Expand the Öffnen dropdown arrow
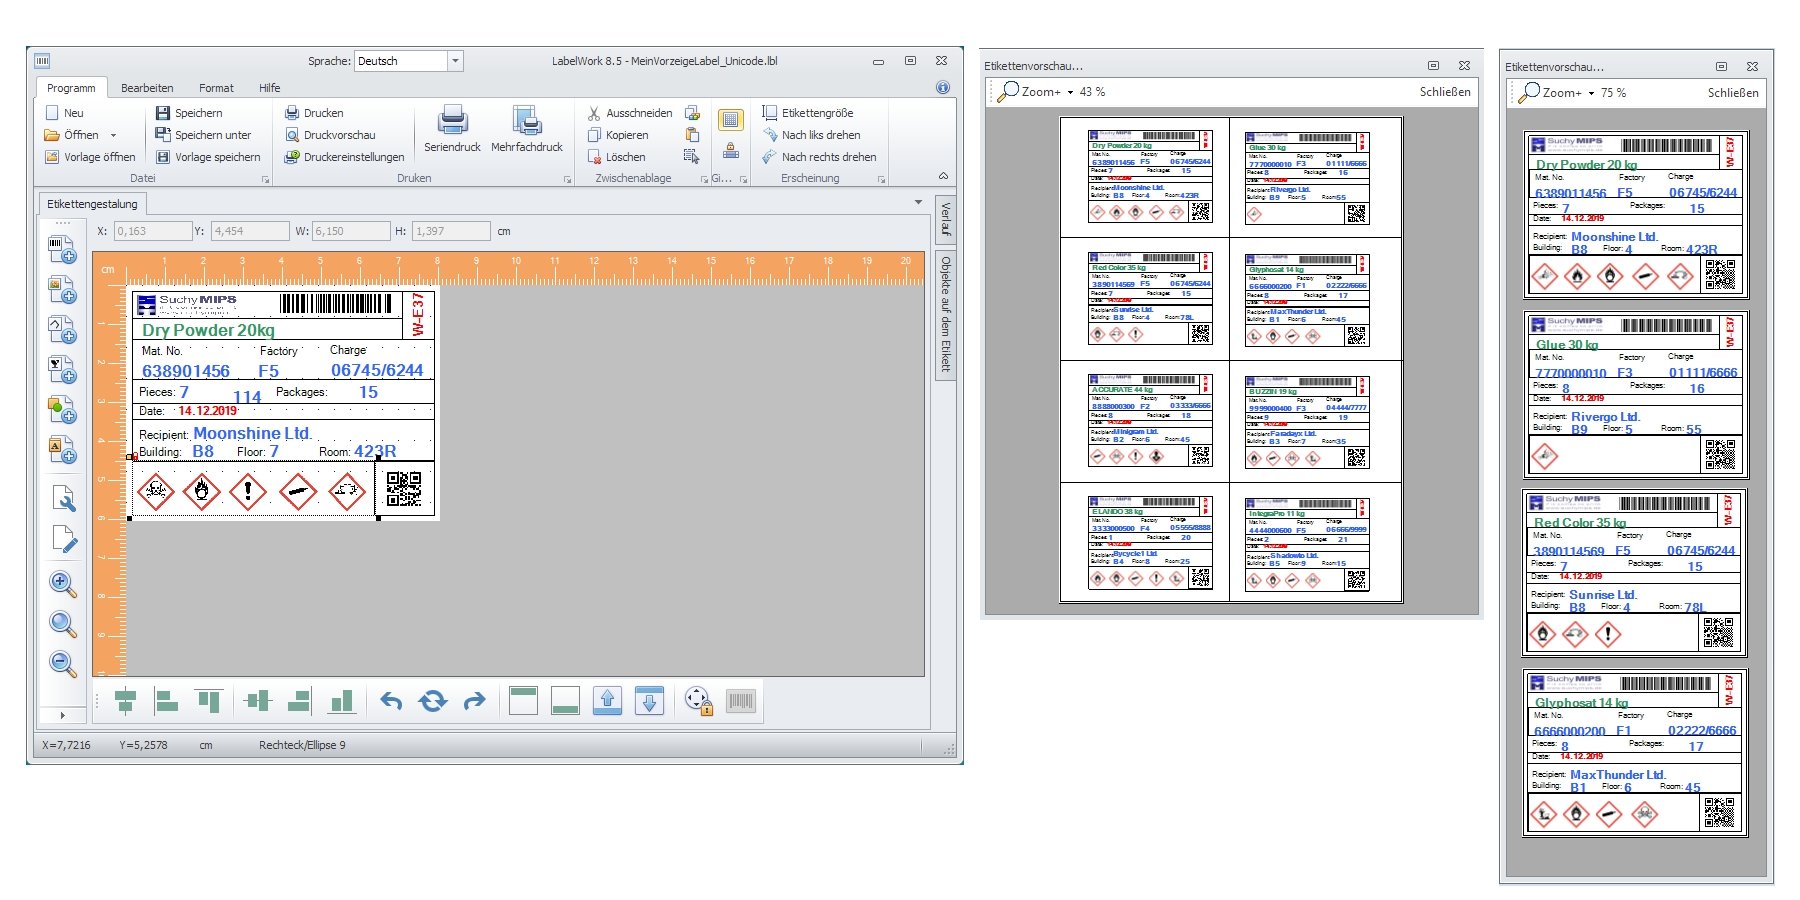The image size is (1800, 900). [x=113, y=135]
